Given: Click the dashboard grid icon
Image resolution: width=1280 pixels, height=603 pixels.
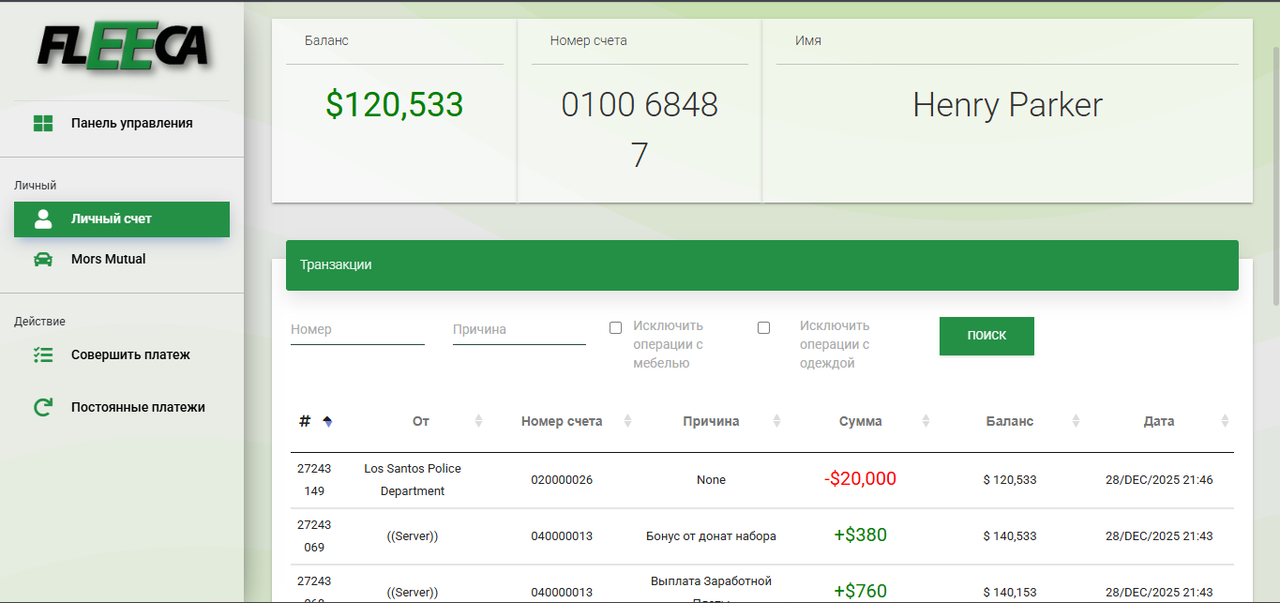Looking at the screenshot, I should pyautogui.click(x=43, y=124).
